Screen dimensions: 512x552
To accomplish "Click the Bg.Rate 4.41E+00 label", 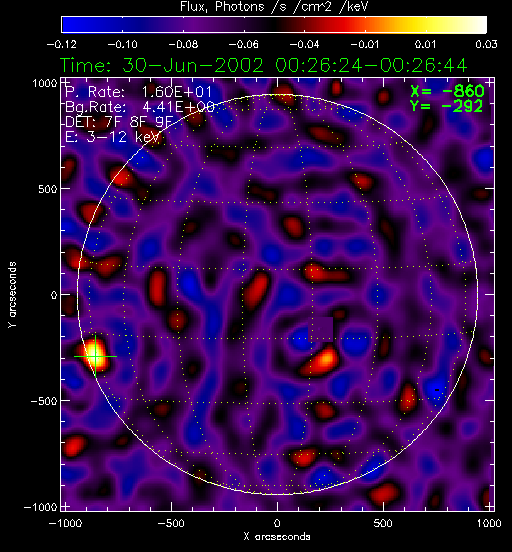I will [x=140, y=107].
